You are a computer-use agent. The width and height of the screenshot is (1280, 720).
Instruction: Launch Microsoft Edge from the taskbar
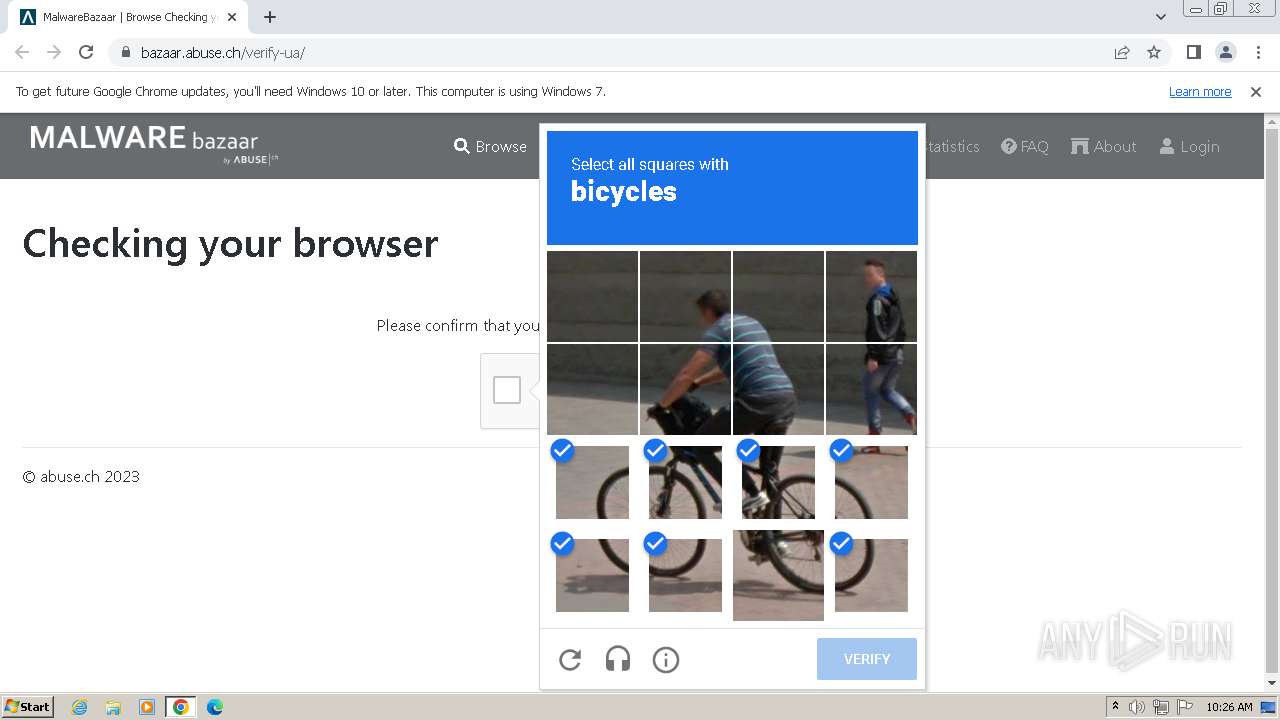215,707
